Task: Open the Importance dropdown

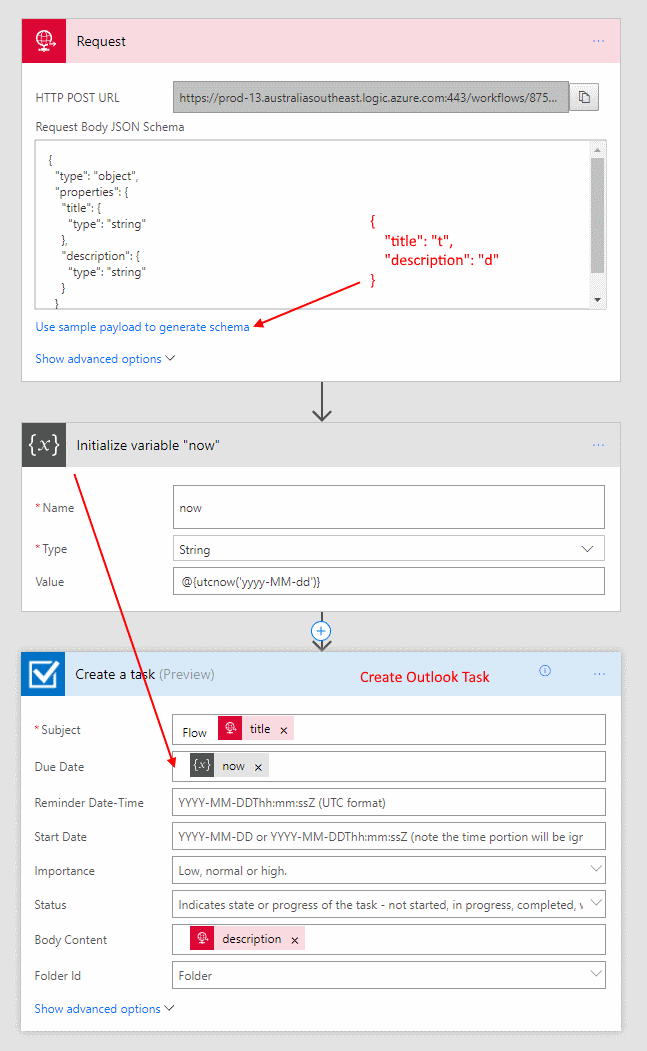Action: click(x=596, y=870)
